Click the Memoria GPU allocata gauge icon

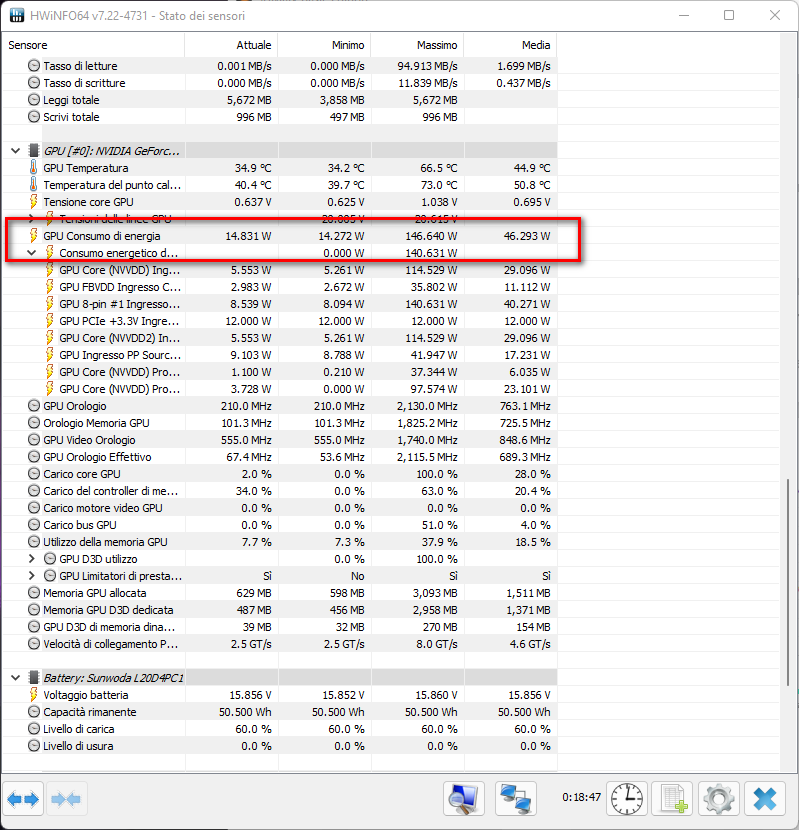[34, 593]
